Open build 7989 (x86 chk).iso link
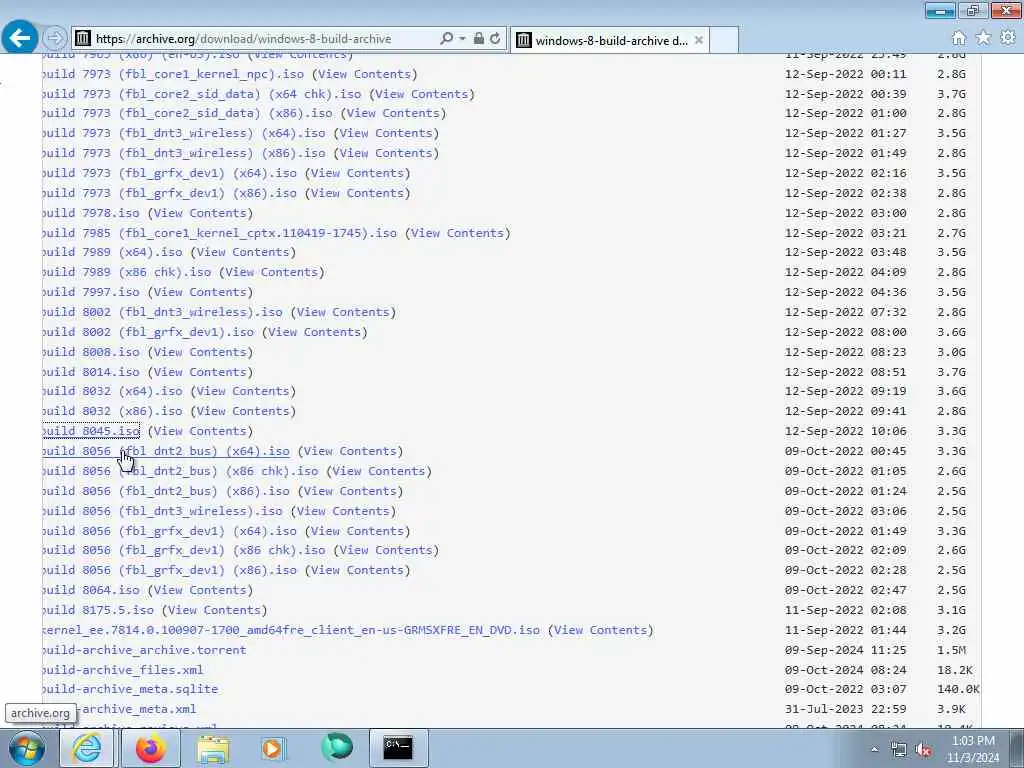The width and height of the screenshot is (1024, 768). (x=127, y=272)
